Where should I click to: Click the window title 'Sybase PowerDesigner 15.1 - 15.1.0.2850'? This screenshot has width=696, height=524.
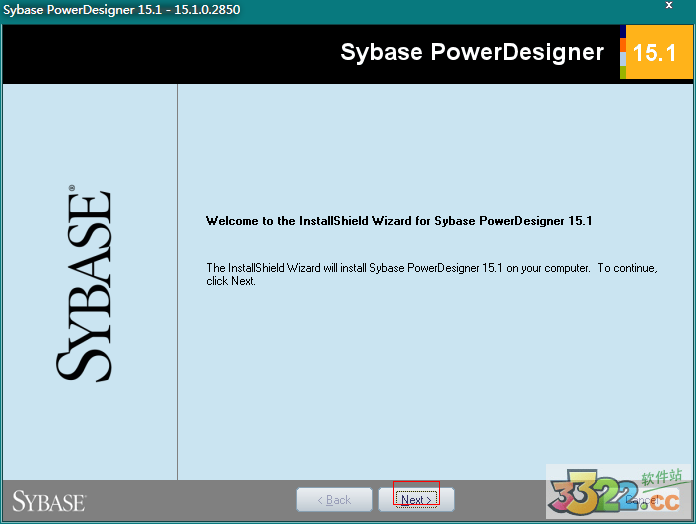coord(122,9)
